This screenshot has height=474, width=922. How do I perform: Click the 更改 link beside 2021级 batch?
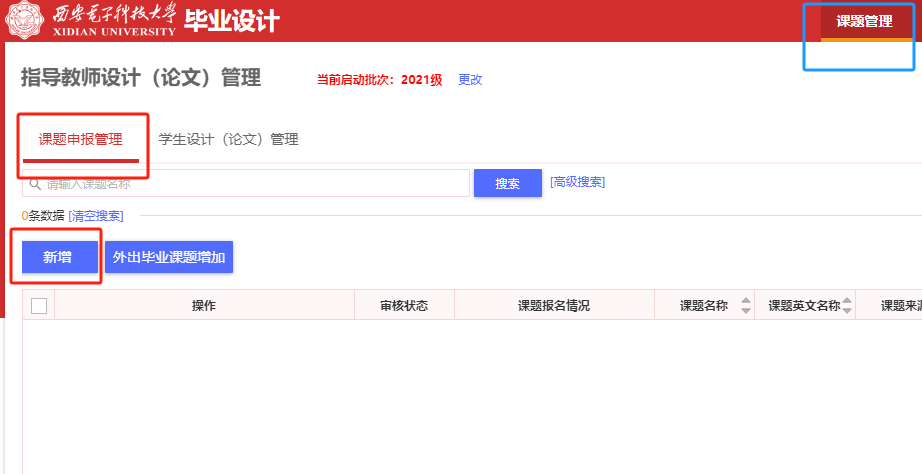470,80
